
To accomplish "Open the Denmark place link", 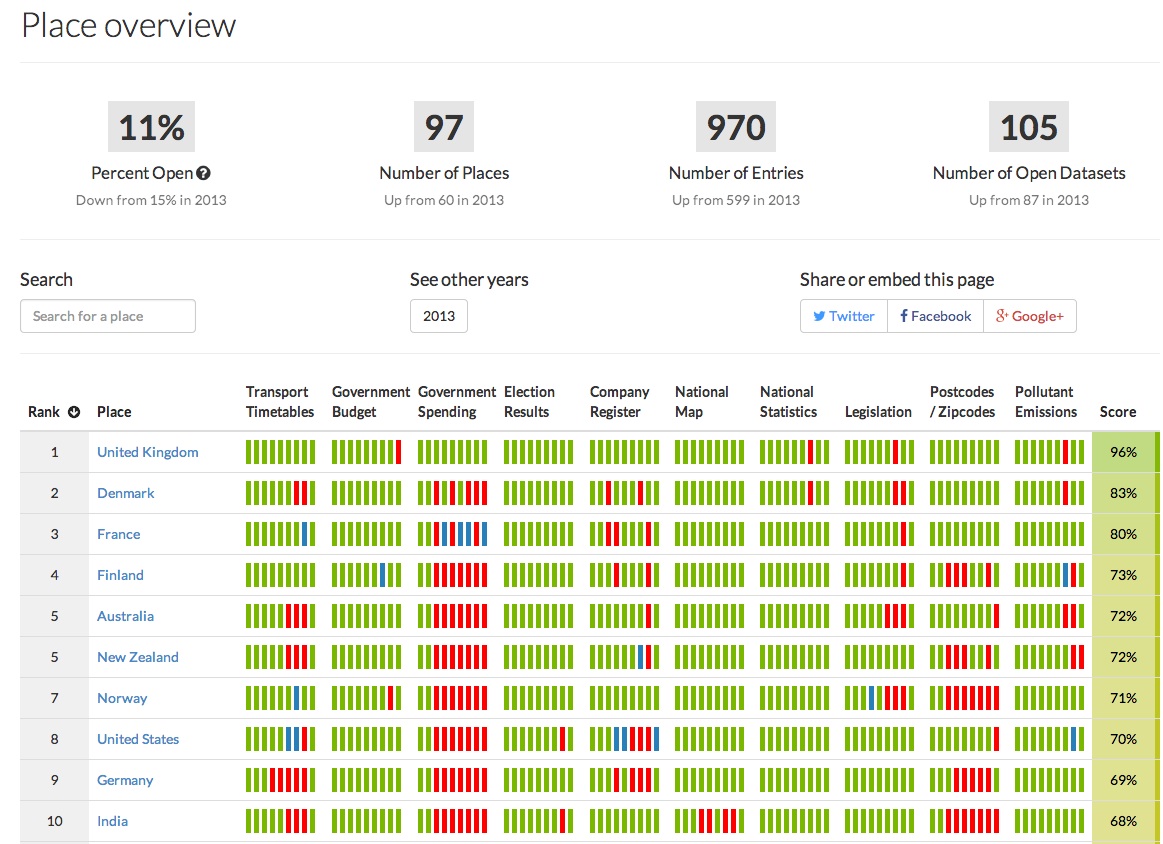I will 125,493.
